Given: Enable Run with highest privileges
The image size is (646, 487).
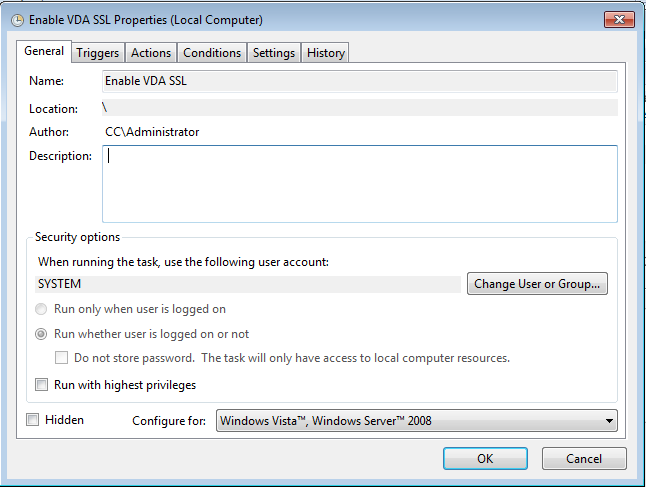Looking at the screenshot, I should tap(42, 384).
